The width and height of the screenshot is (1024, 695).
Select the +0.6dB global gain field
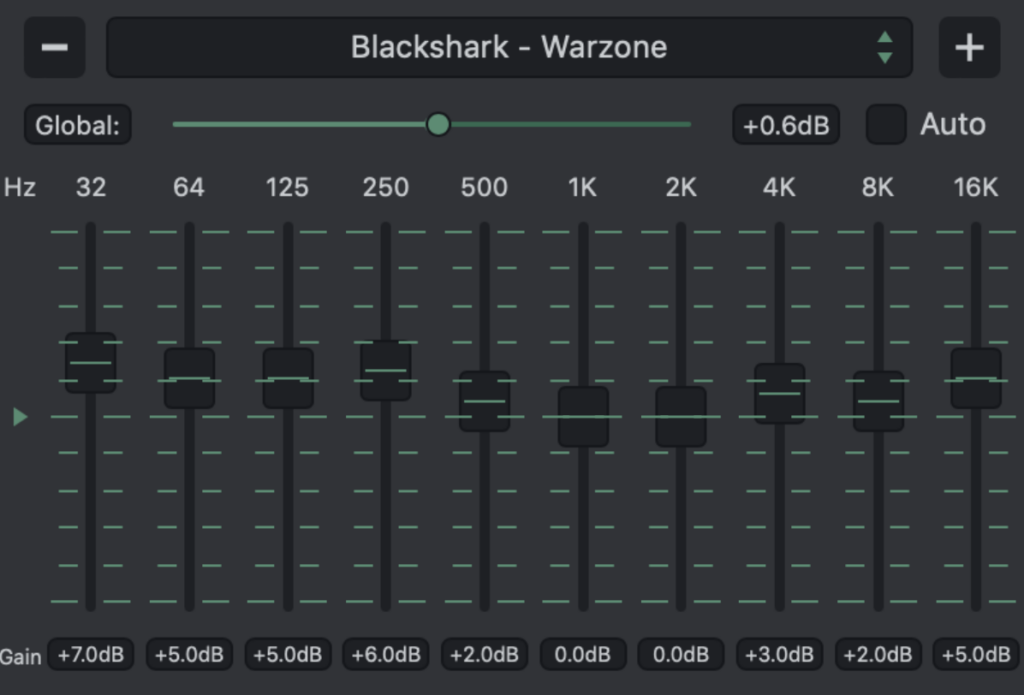pyautogui.click(x=785, y=126)
